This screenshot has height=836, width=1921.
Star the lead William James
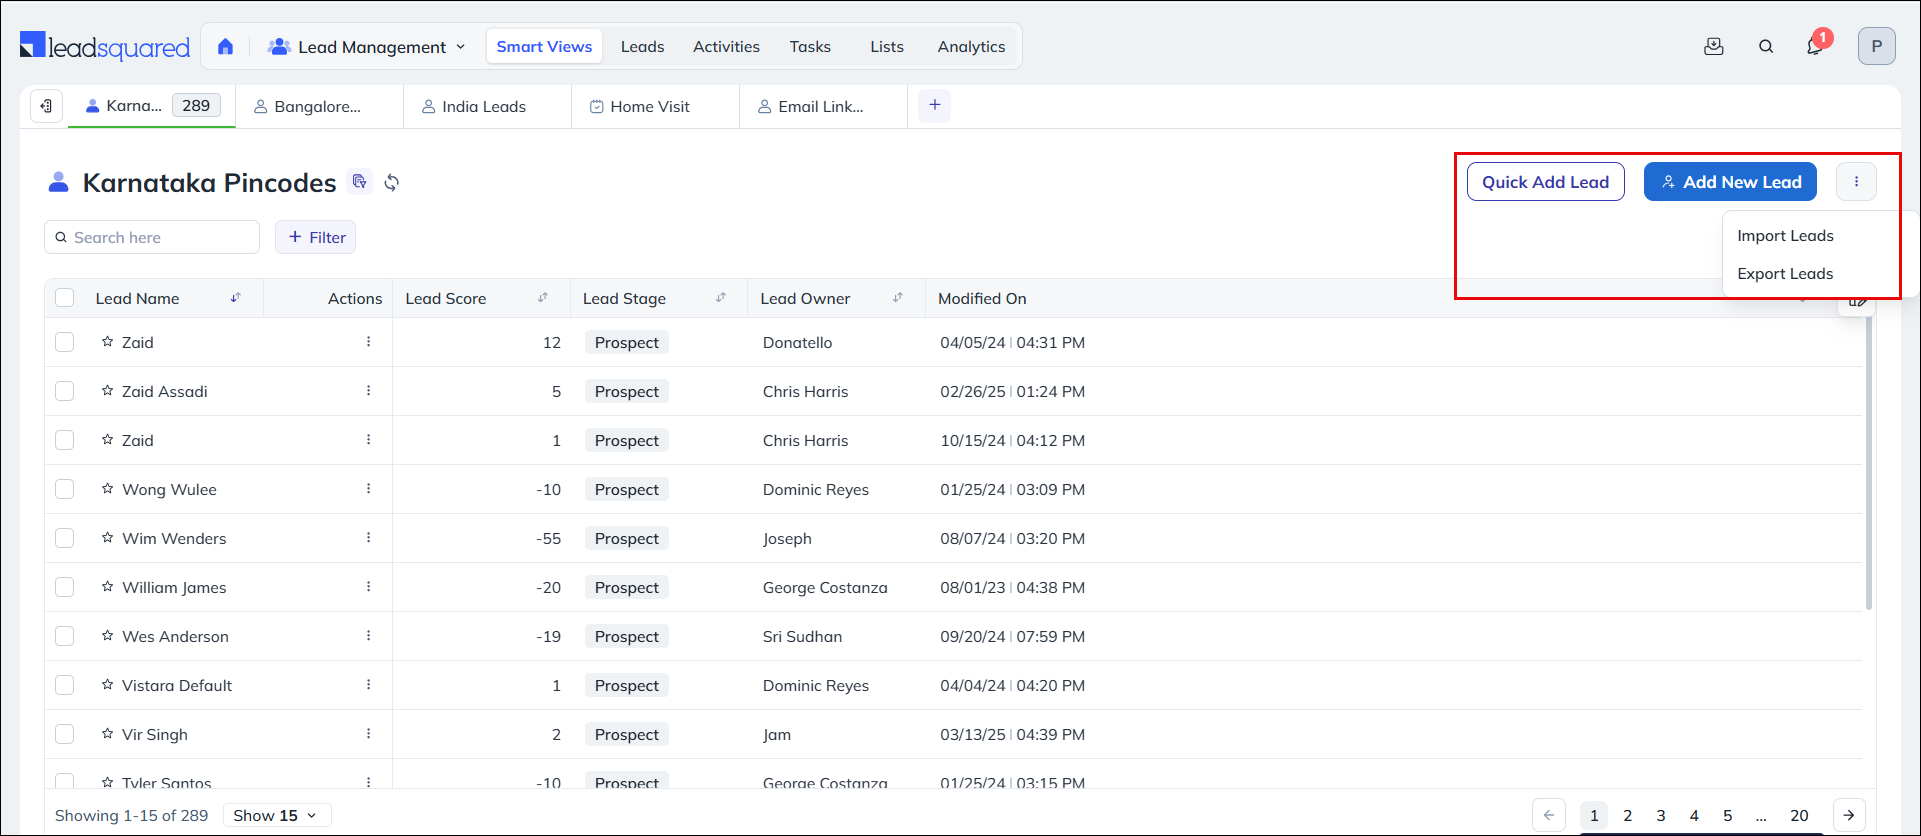(107, 587)
